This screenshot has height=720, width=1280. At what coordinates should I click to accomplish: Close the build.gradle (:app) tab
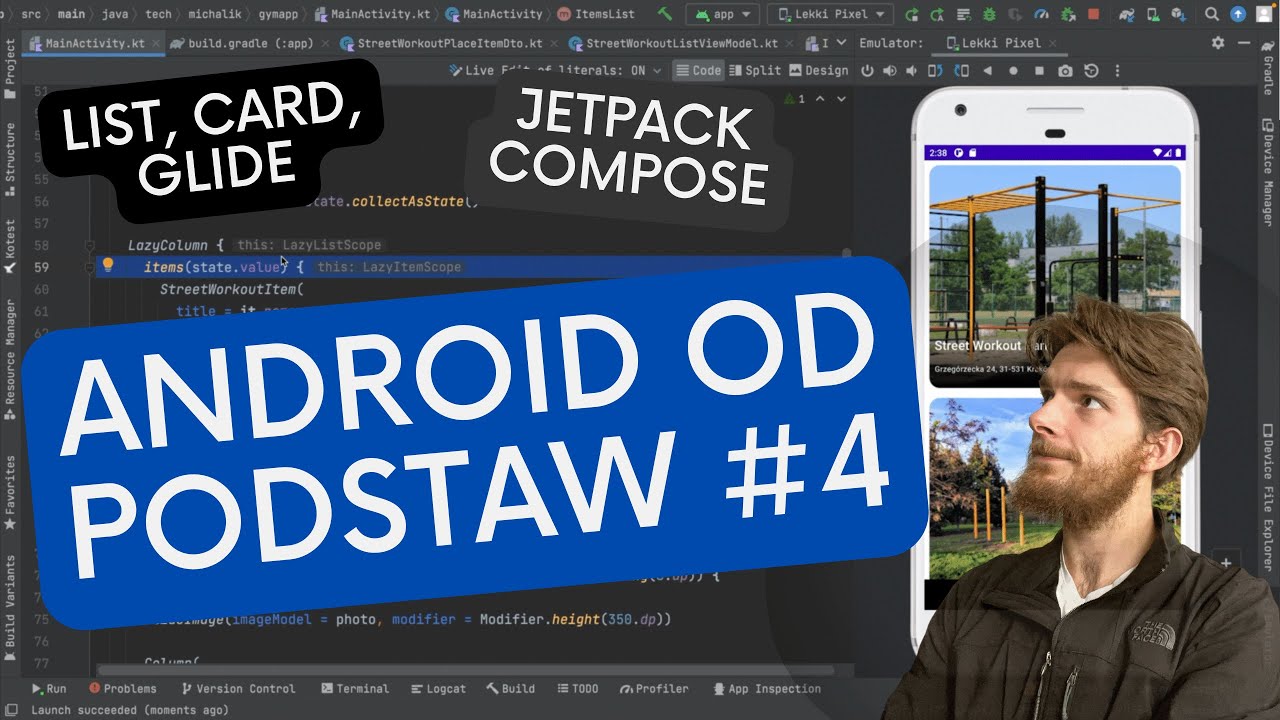tap(323, 44)
